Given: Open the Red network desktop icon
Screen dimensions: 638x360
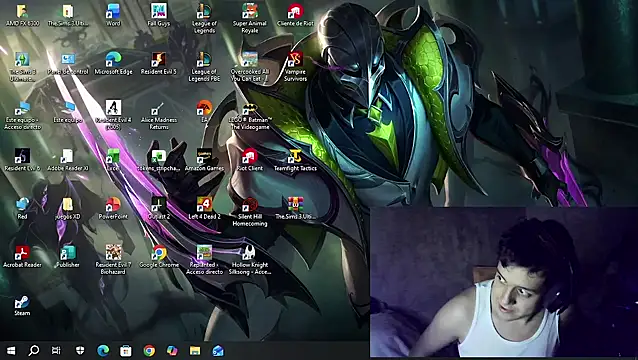Looking at the screenshot, I should 22,208.
